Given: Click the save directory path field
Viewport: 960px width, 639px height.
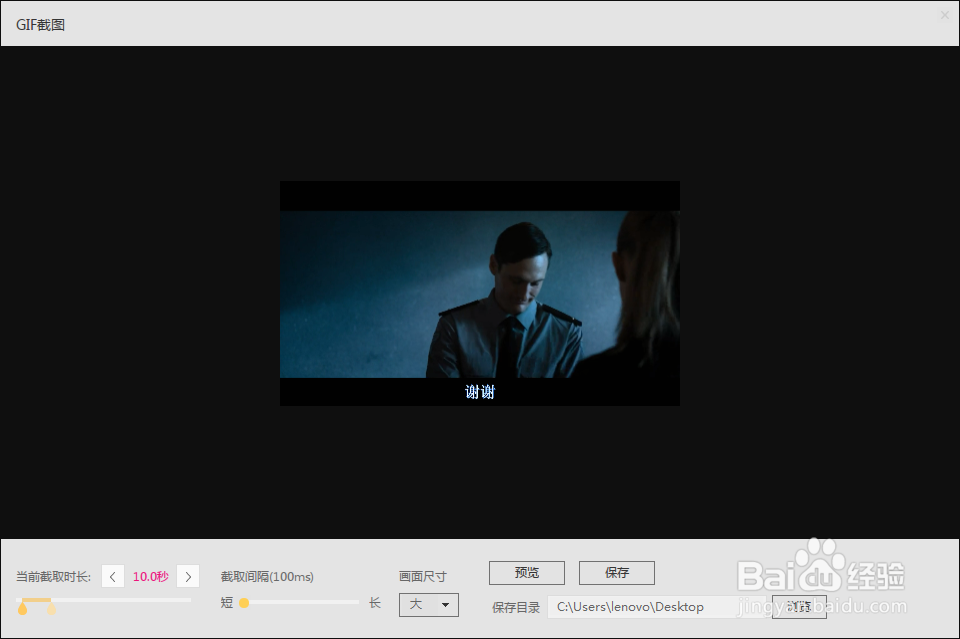Looking at the screenshot, I should (656, 607).
